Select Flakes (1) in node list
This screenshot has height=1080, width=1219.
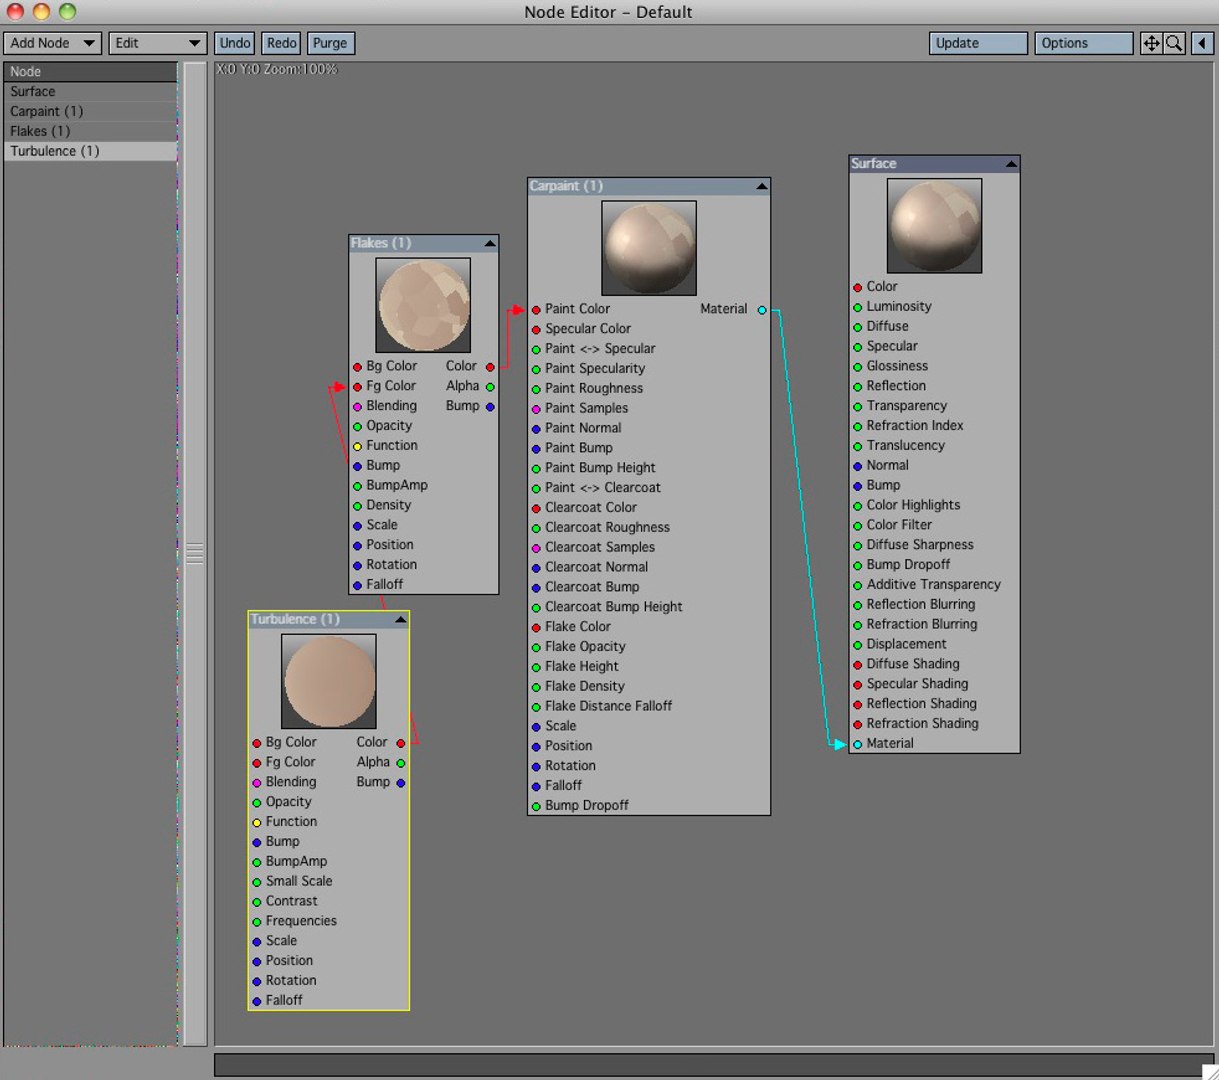(x=90, y=131)
